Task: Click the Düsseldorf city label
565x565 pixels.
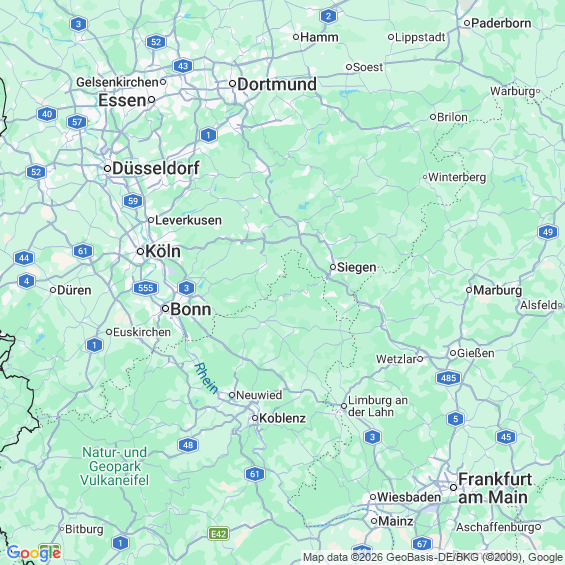Action: click(x=156, y=168)
